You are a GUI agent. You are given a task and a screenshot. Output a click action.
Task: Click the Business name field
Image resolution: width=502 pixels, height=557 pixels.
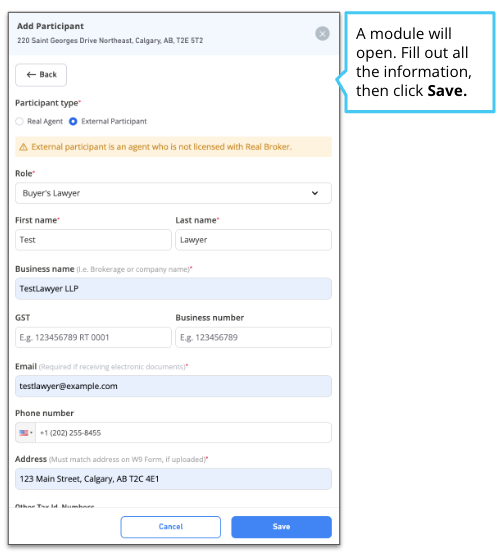click(x=173, y=288)
